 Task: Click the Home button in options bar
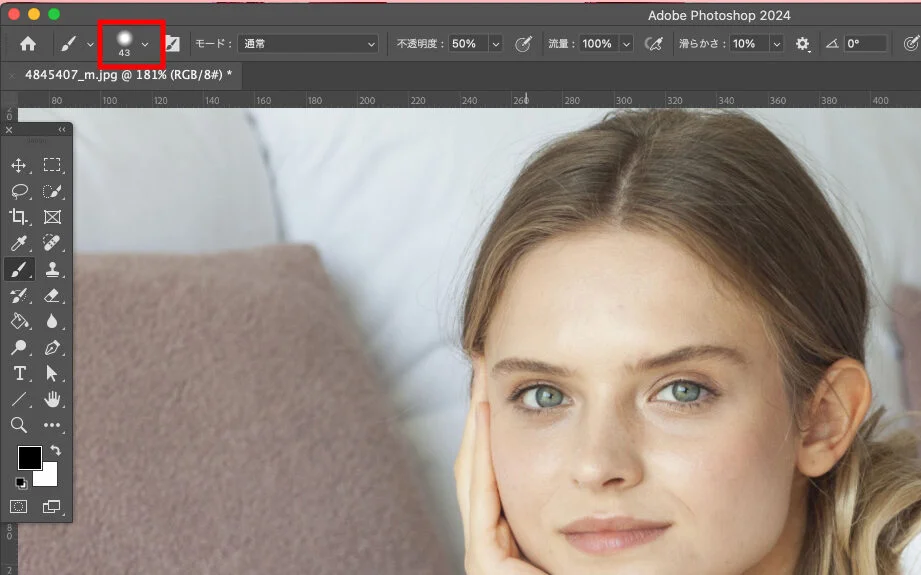28,44
